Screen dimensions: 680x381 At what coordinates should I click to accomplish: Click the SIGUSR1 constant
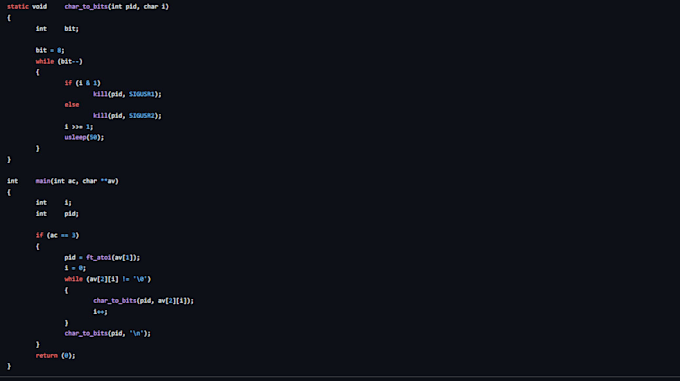pos(141,94)
